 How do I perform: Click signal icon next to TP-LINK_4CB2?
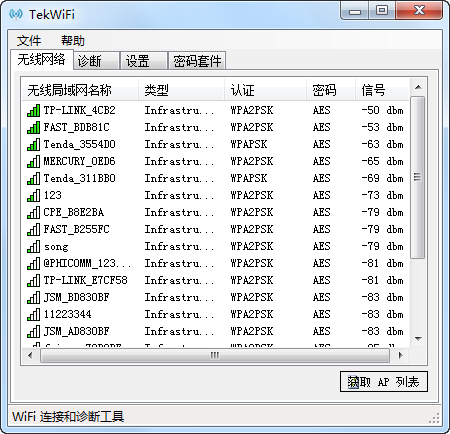coord(33,110)
